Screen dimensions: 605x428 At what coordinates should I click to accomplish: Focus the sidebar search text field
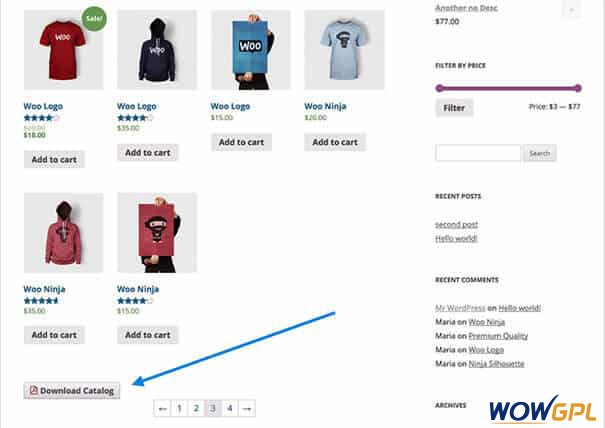478,153
